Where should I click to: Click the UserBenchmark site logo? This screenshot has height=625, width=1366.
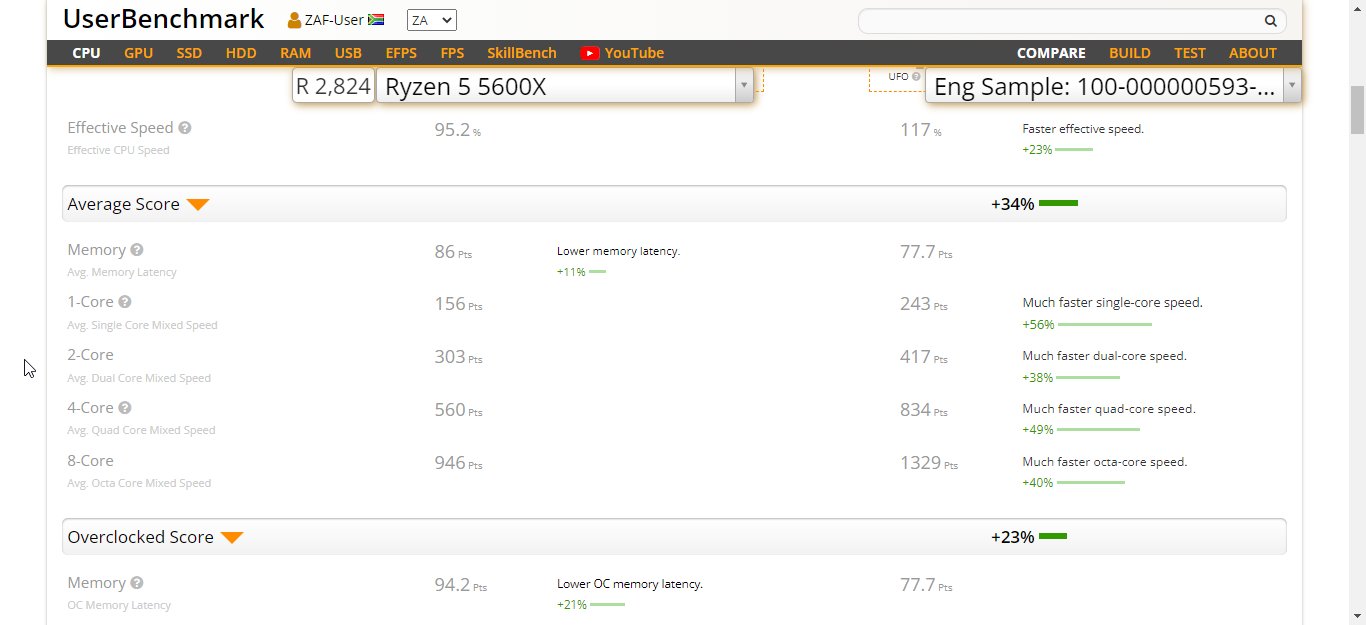(x=164, y=19)
